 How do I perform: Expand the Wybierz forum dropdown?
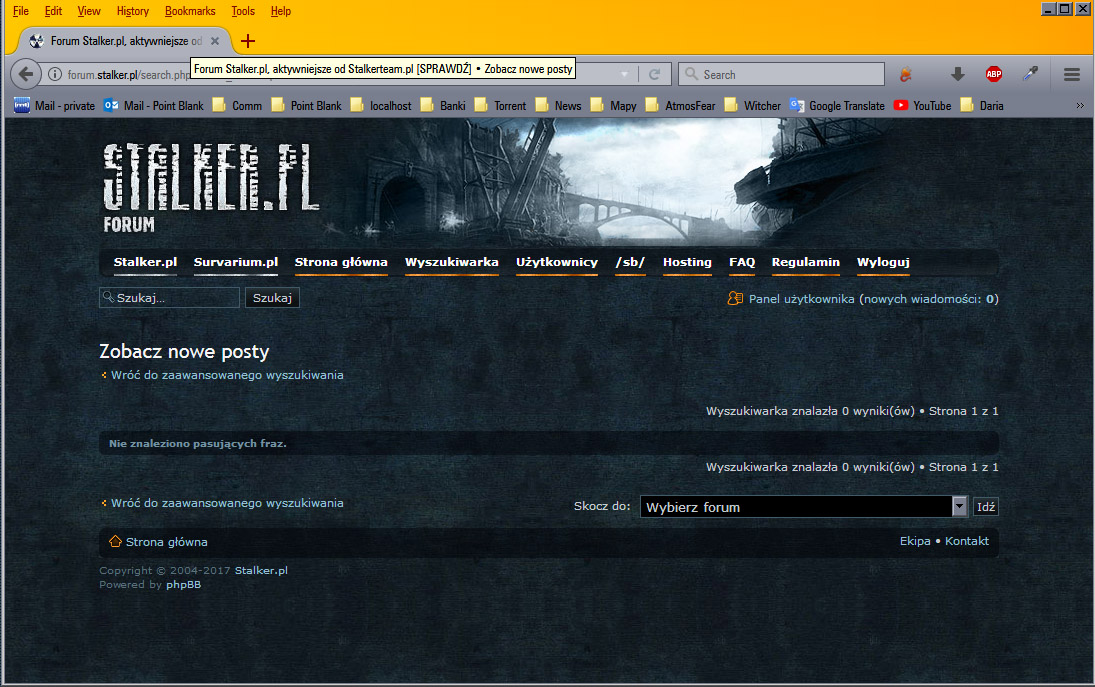click(x=804, y=507)
